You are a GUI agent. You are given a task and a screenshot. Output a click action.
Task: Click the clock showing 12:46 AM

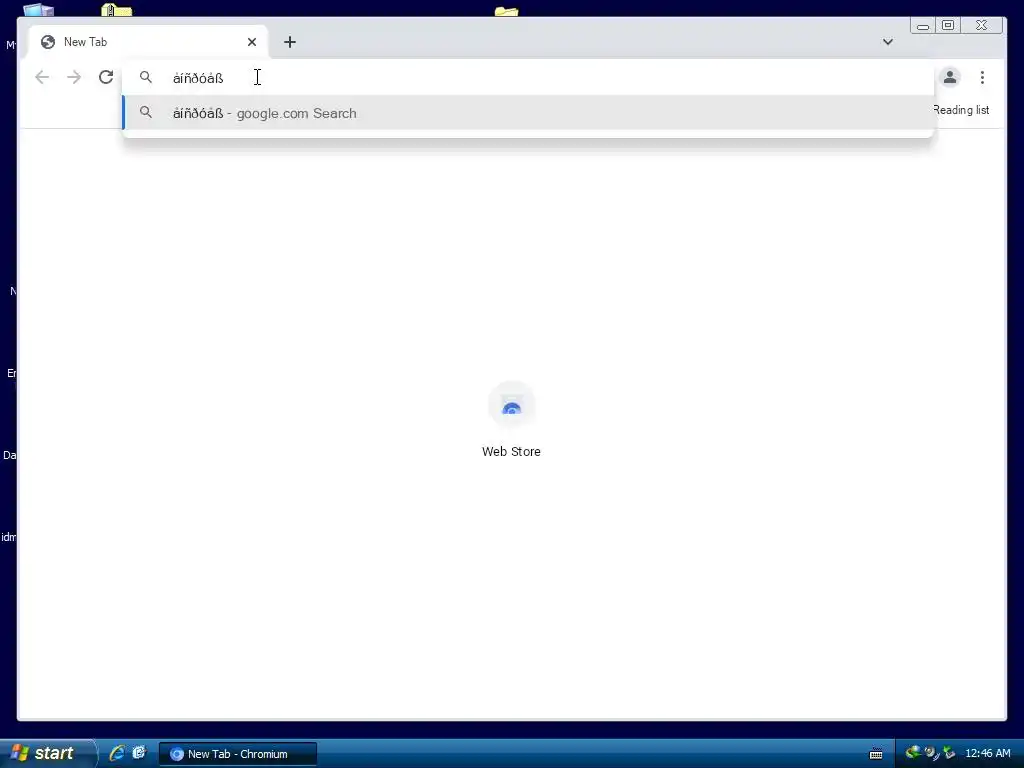987,754
